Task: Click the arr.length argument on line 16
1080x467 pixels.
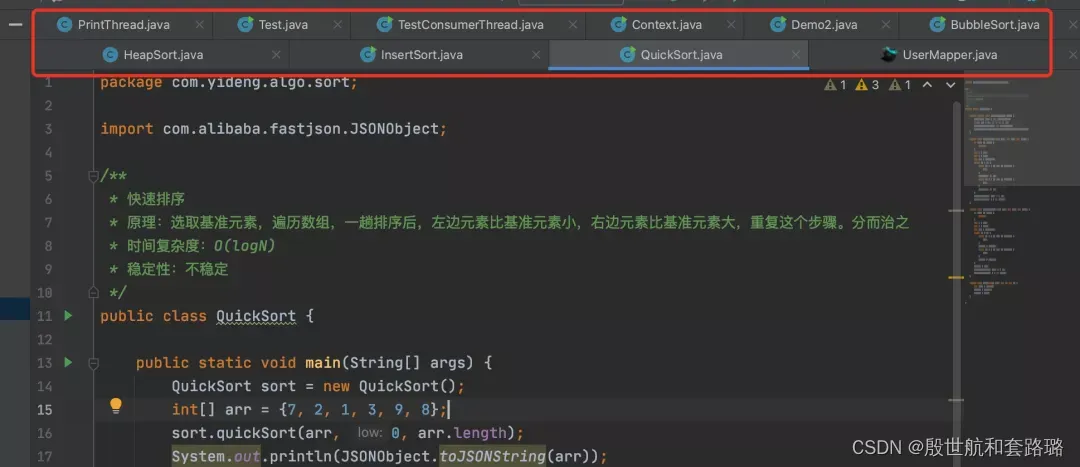Action: click(x=461, y=433)
